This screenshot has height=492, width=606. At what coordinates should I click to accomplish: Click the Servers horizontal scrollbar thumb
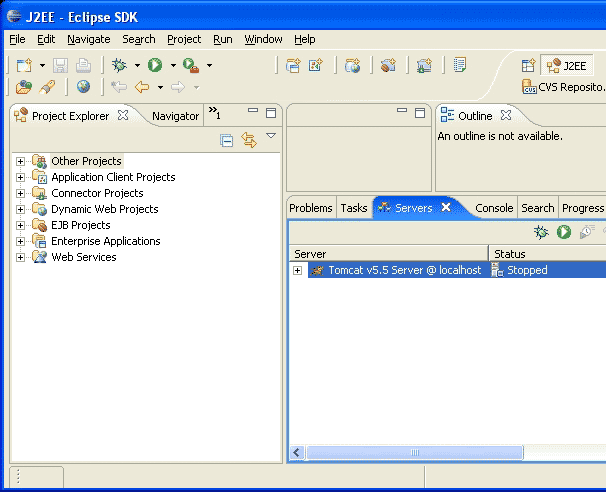tap(414, 452)
